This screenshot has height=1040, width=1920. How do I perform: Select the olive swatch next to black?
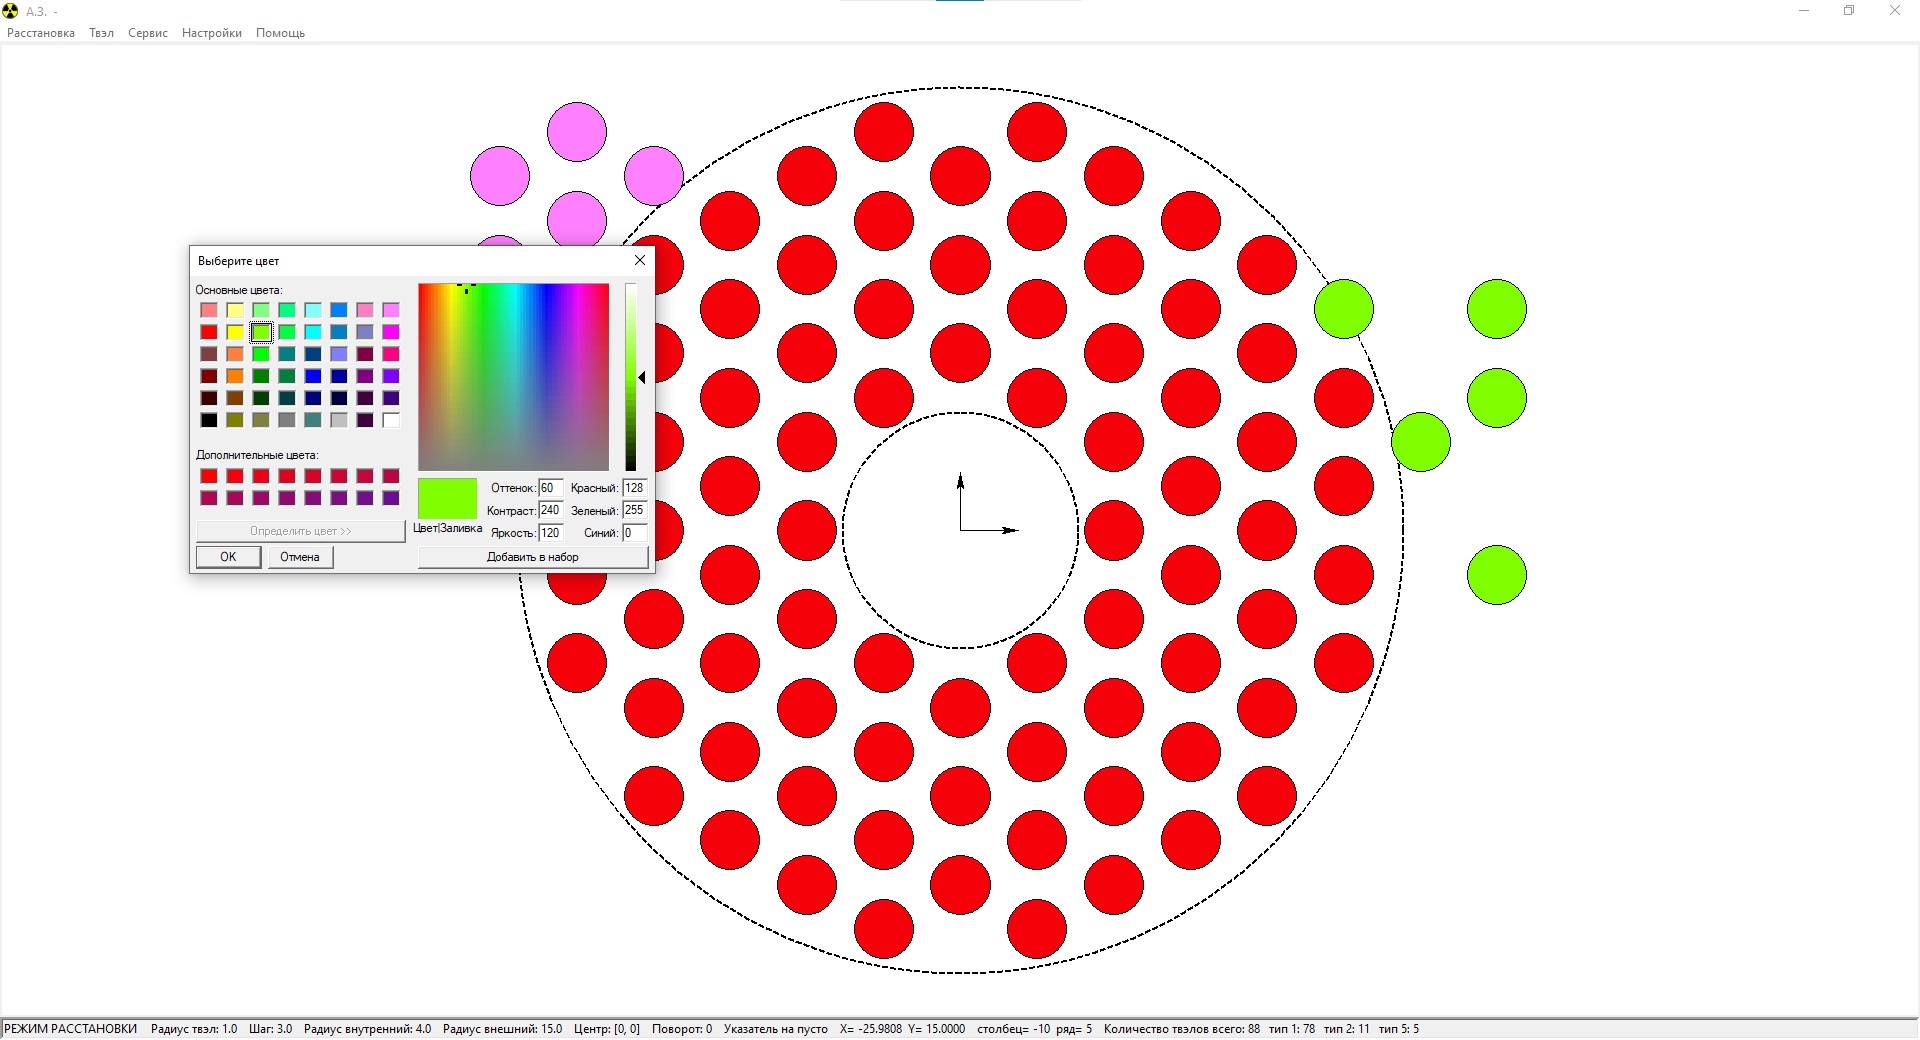click(235, 420)
